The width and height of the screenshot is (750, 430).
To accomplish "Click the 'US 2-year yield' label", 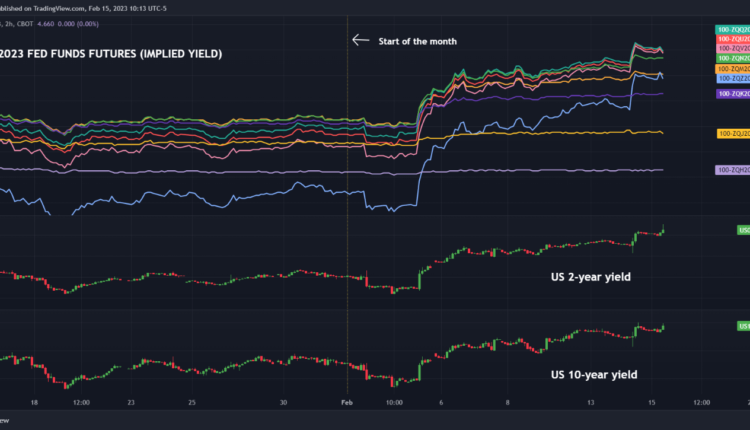I will [x=592, y=276].
